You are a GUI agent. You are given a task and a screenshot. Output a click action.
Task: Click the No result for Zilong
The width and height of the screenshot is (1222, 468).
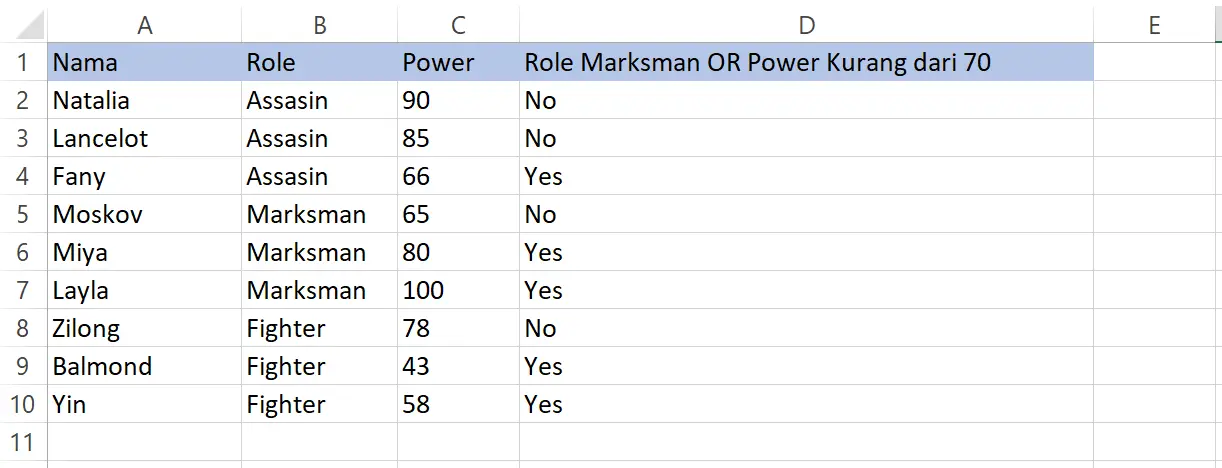click(806, 329)
